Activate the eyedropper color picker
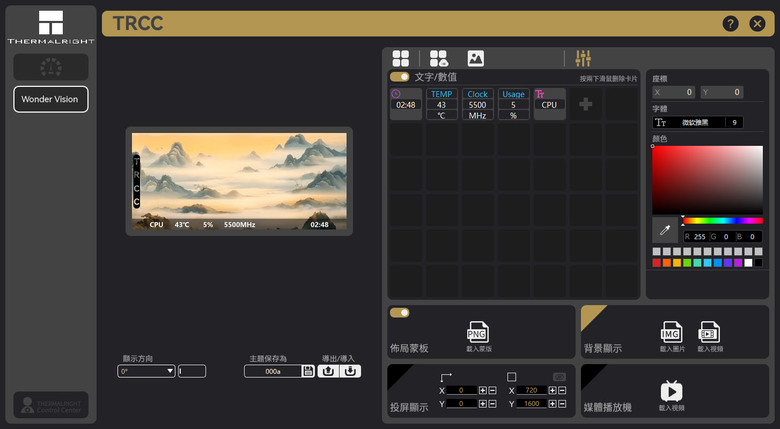 point(665,230)
